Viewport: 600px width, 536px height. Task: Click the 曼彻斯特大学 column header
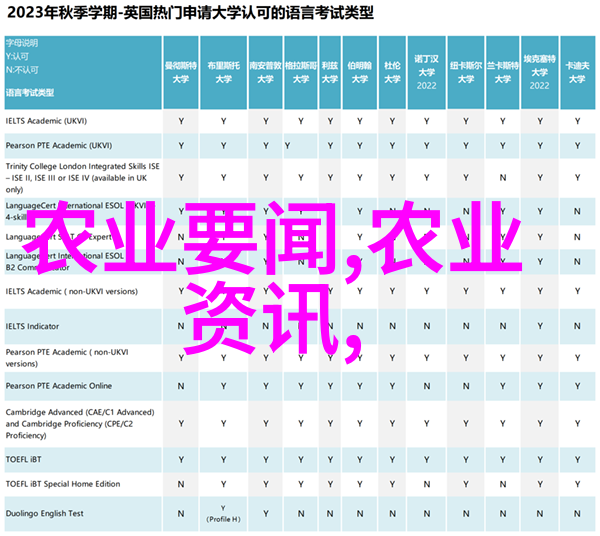pos(181,72)
